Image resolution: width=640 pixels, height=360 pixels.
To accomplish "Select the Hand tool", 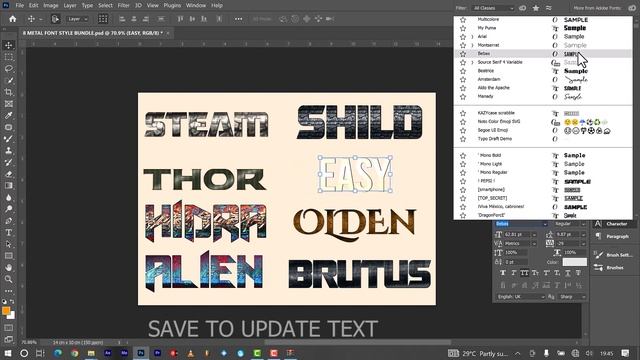I will [9, 268].
